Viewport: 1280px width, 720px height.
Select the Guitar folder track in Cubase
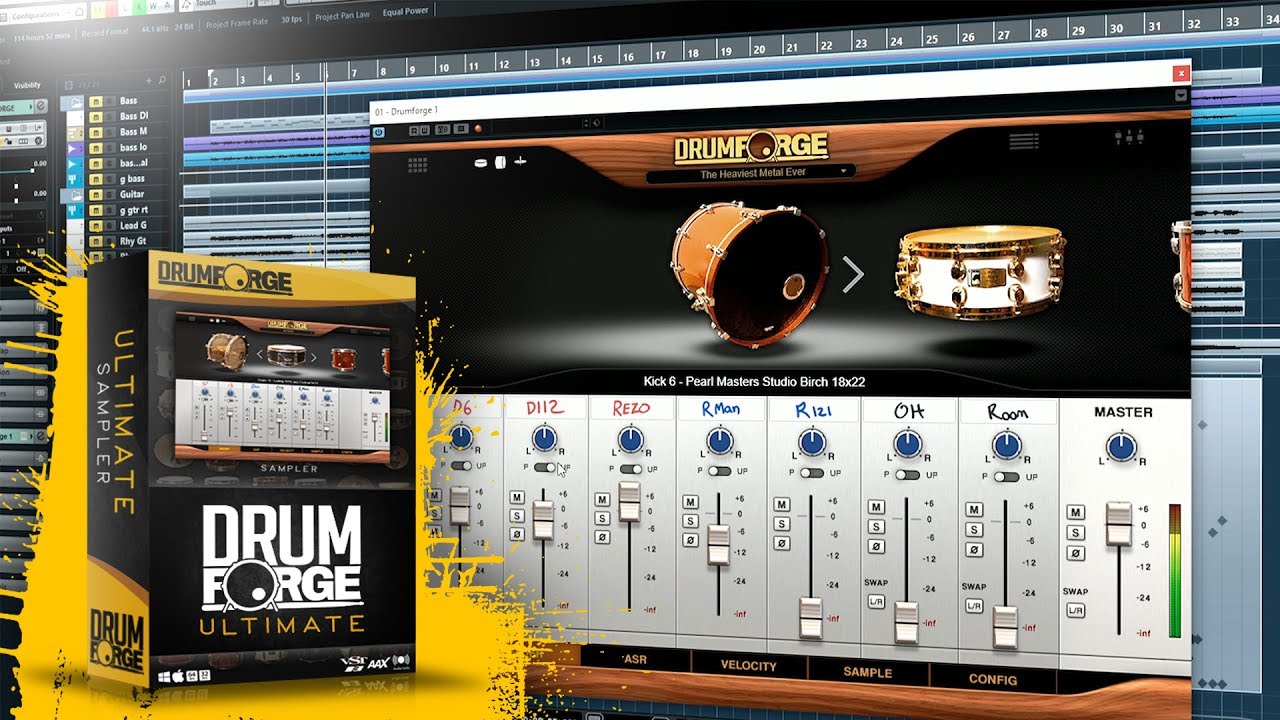[132, 194]
